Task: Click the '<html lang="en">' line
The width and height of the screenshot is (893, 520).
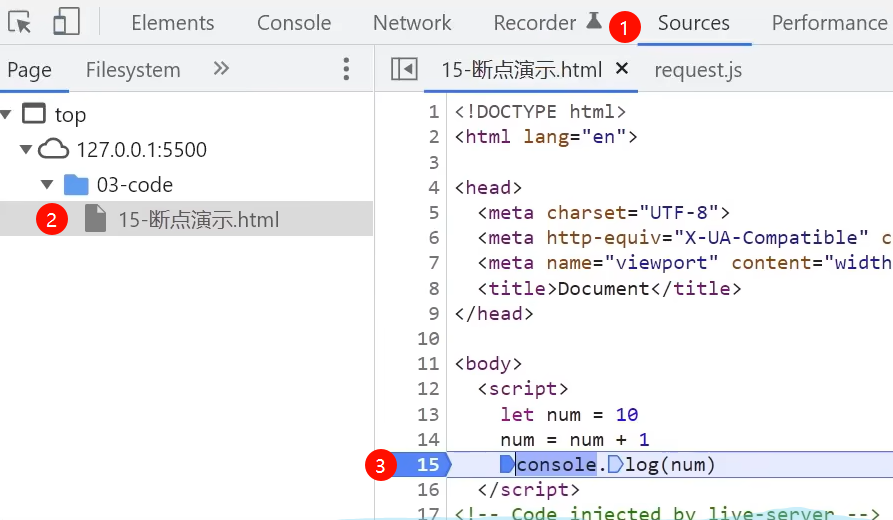Action: pyautogui.click(x=546, y=137)
